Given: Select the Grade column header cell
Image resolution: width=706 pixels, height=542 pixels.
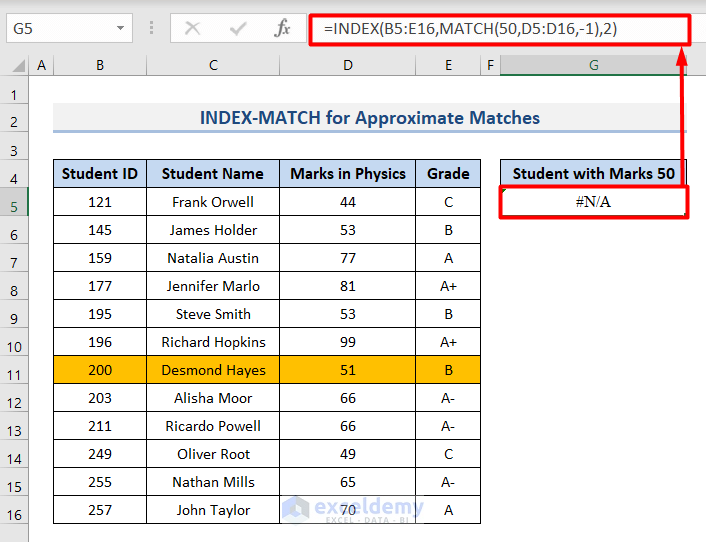Looking at the screenshot, I should point(448,174).
